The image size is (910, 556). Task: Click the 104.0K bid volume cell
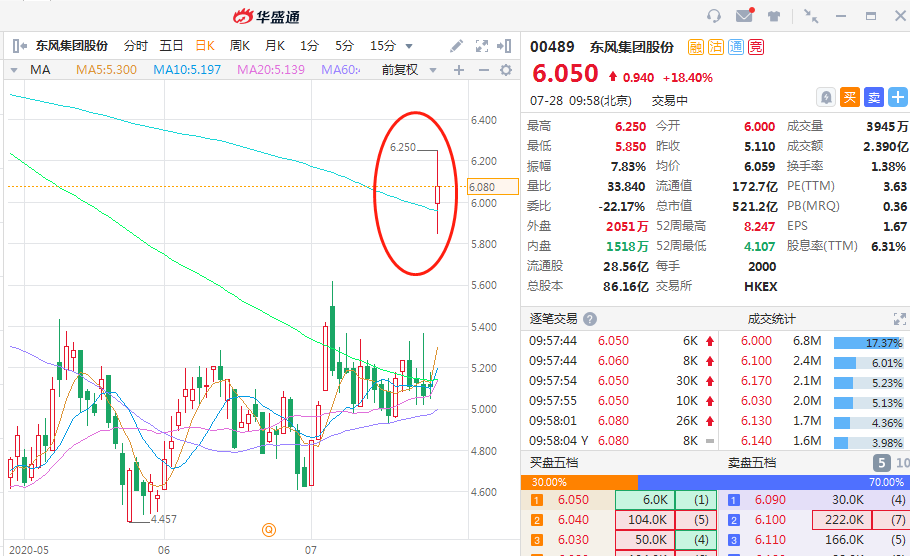(x=645, y=519)
